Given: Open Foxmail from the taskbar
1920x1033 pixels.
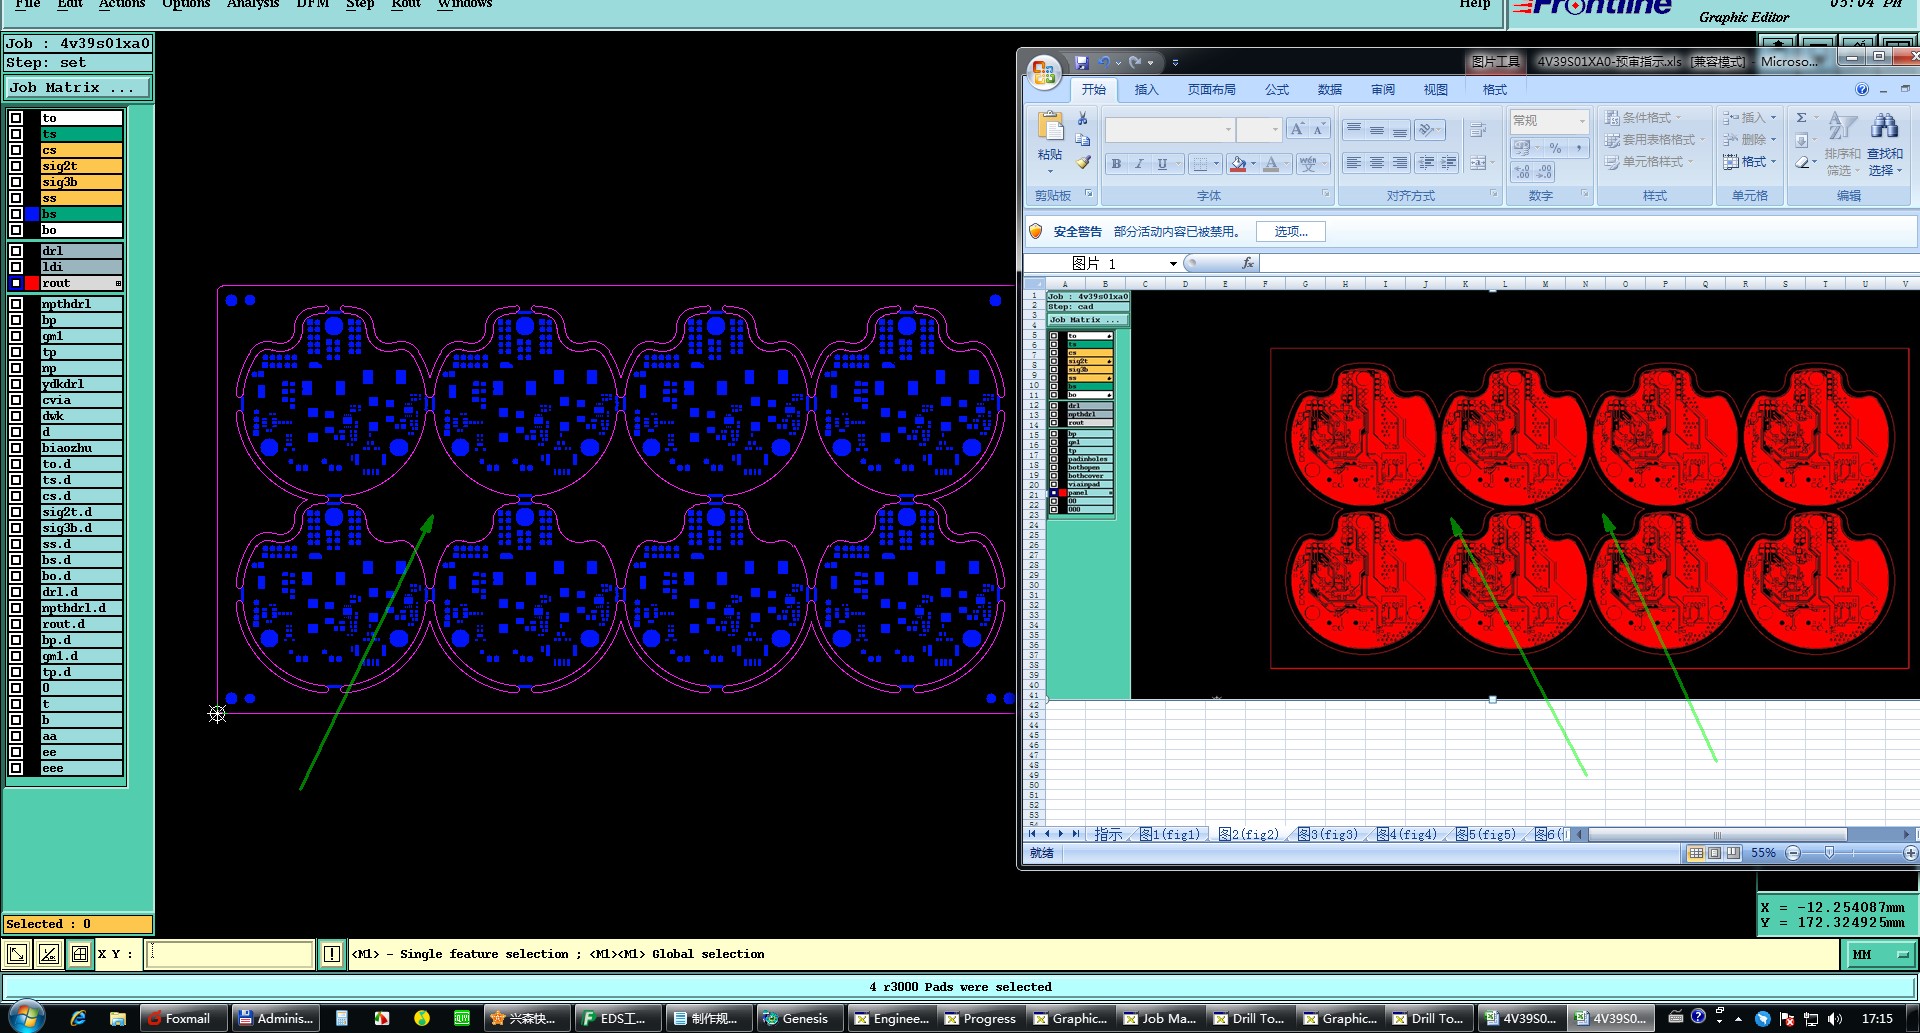Looking at the screenshot, I should pos(184,1018).
